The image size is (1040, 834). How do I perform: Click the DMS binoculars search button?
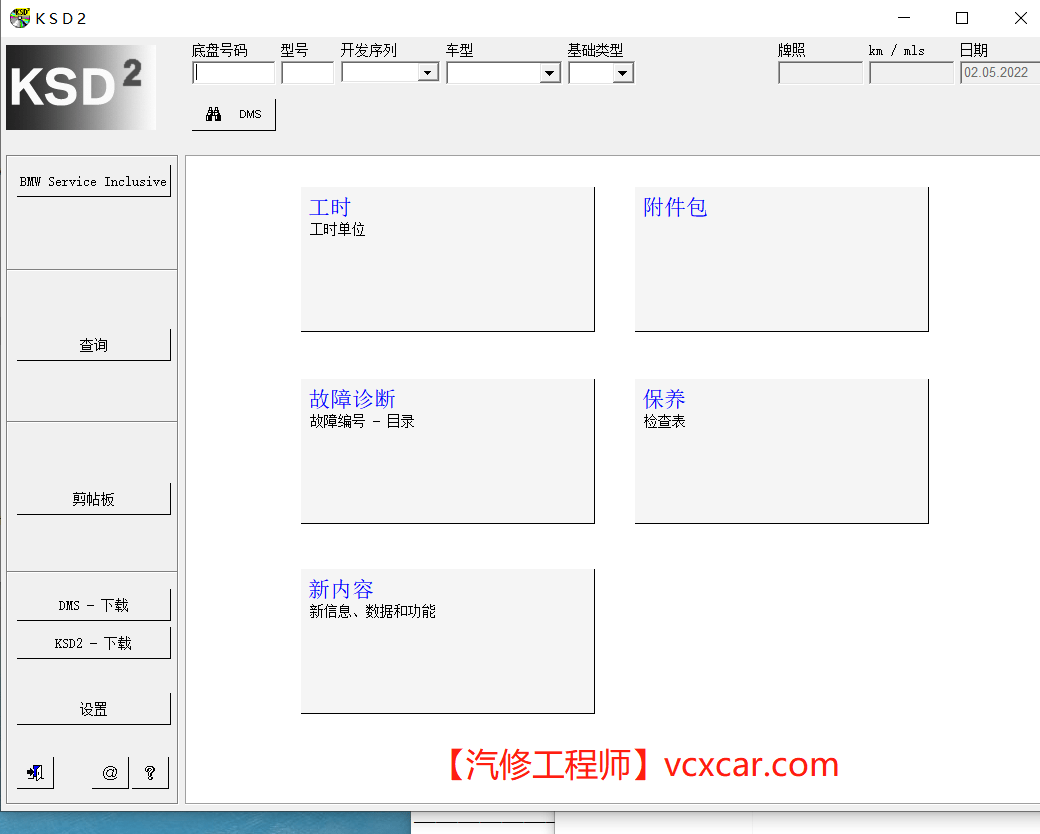coord(233,114)
